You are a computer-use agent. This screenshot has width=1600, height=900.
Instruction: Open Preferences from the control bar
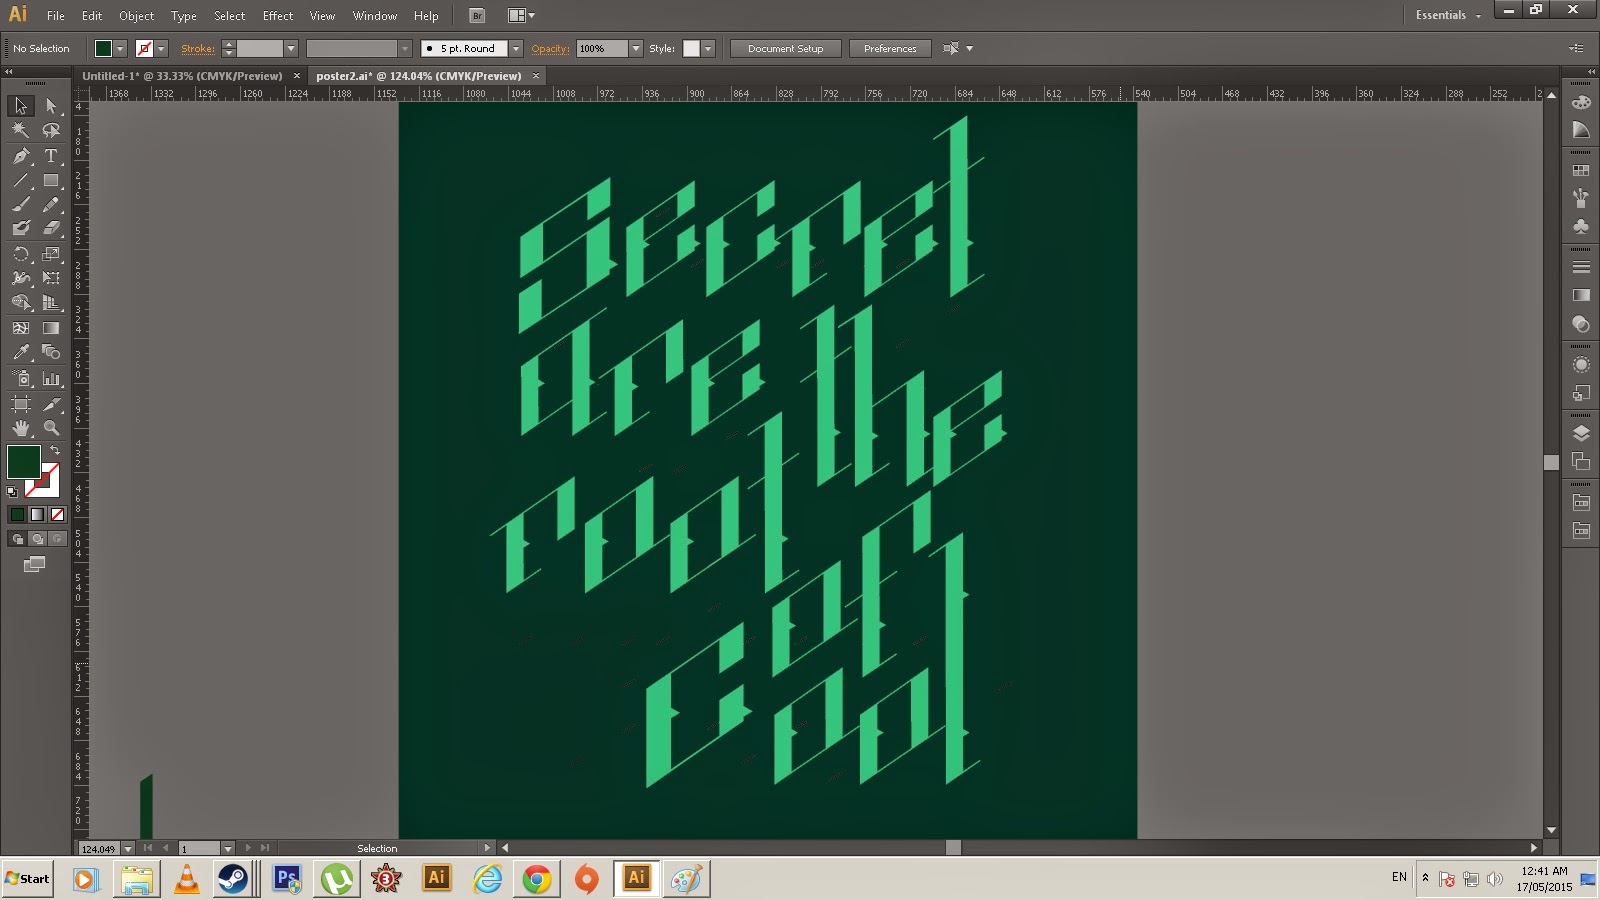[x=890, y=48]
